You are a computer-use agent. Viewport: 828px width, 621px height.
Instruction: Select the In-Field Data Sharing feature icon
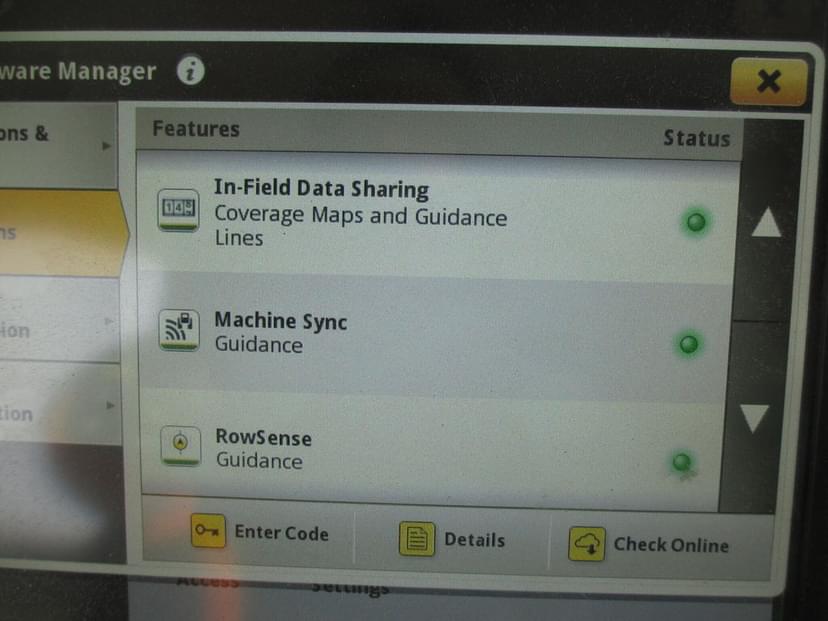179,211
